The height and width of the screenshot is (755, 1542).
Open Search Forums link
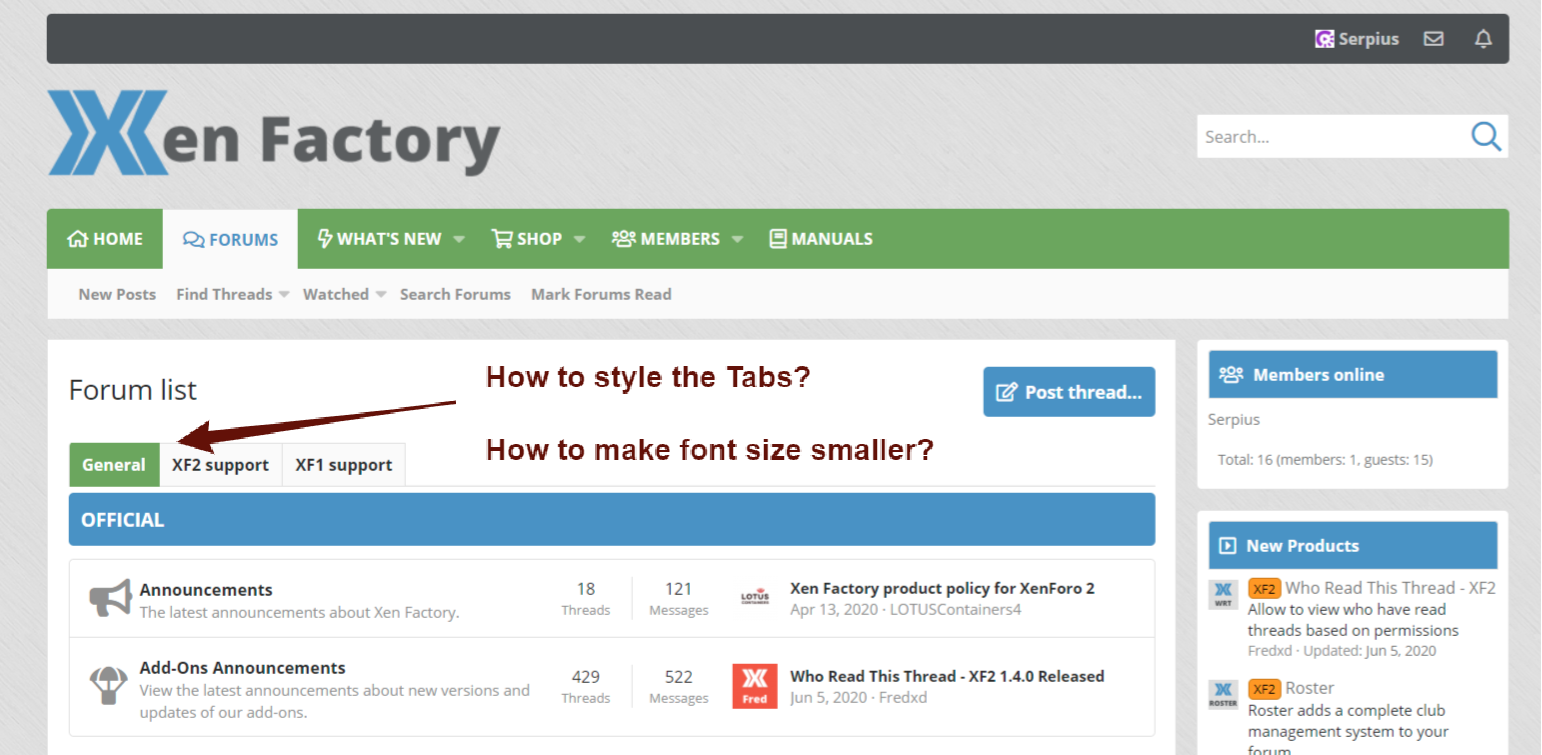click(455, 294)
